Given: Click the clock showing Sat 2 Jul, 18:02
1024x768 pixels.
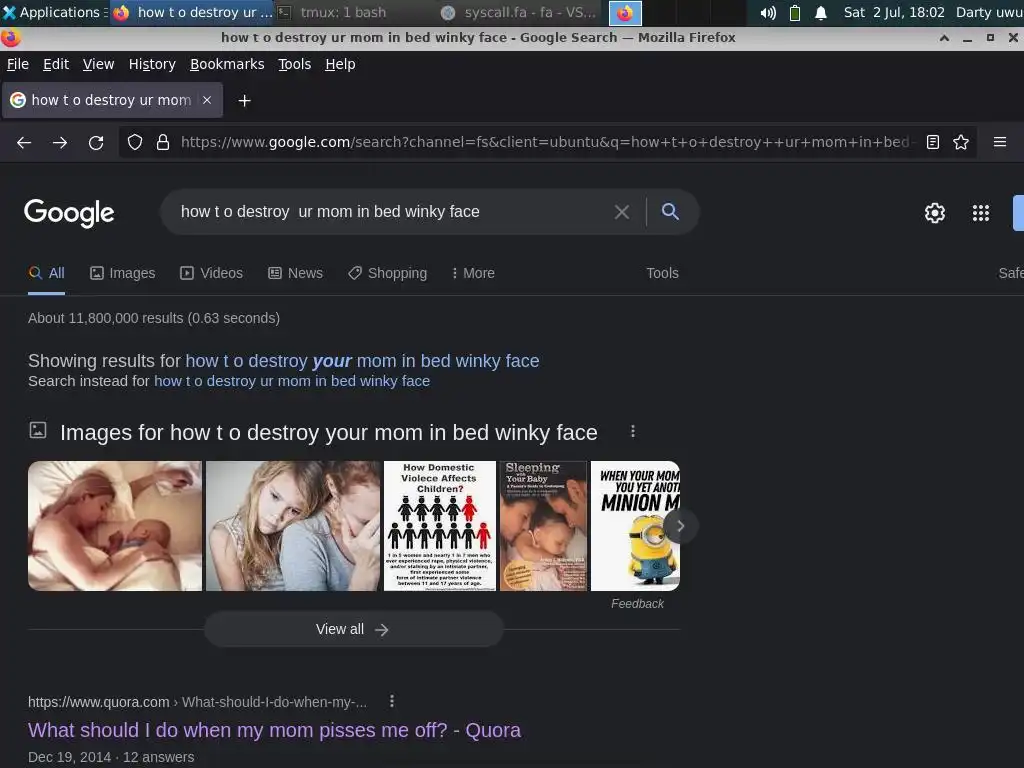Looking at the screenshot, I should (x=893, y=12).
